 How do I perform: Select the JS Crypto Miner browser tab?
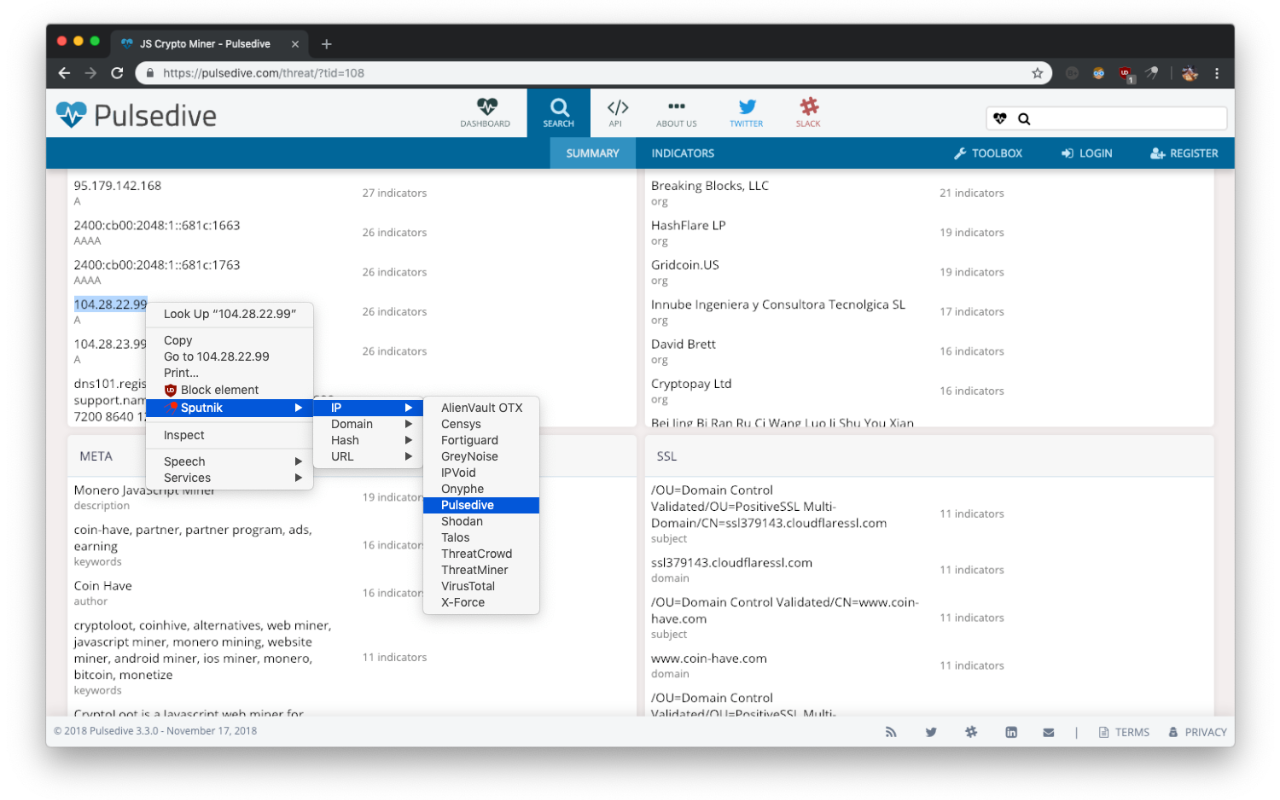[209, 44]
